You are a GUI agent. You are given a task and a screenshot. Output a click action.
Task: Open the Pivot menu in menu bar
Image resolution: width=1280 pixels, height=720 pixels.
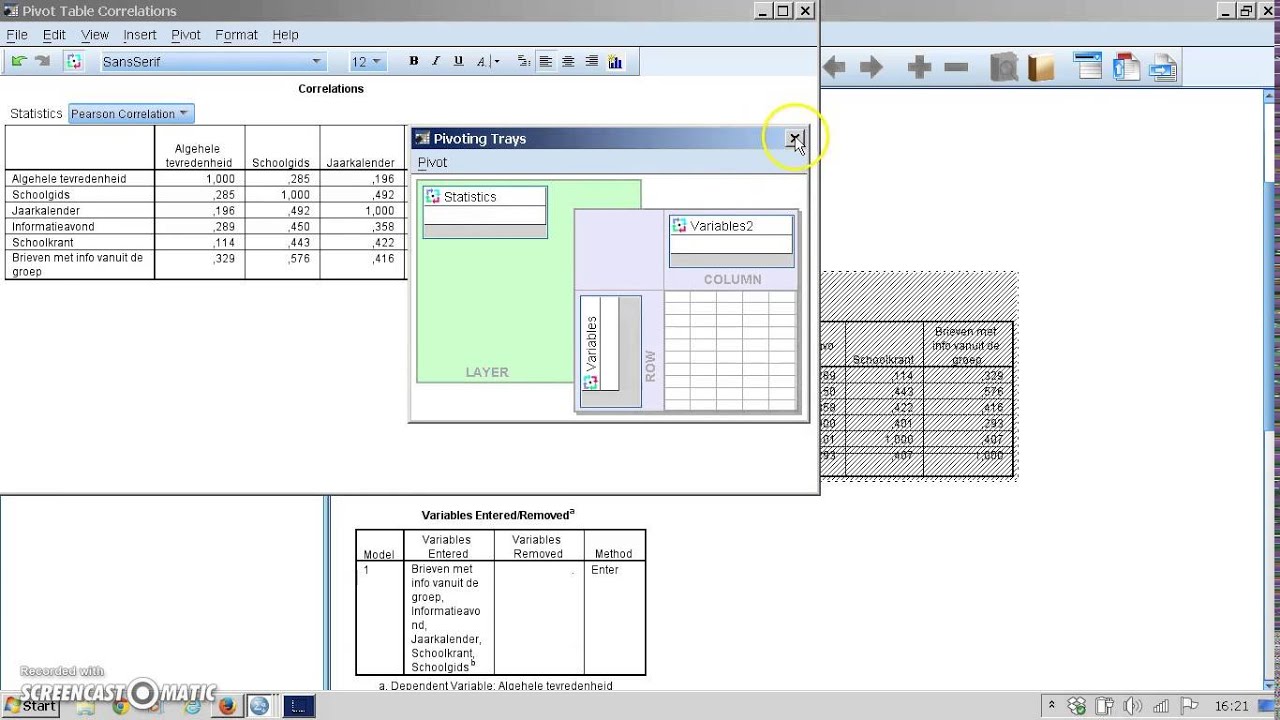186,34
